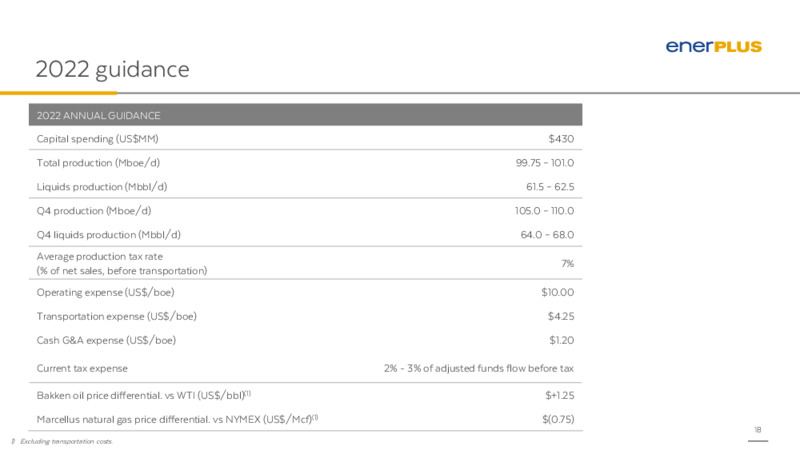Select the 2022 guidance slide title
The width and height of the screenshot is (800, 450).
[112, 69]
